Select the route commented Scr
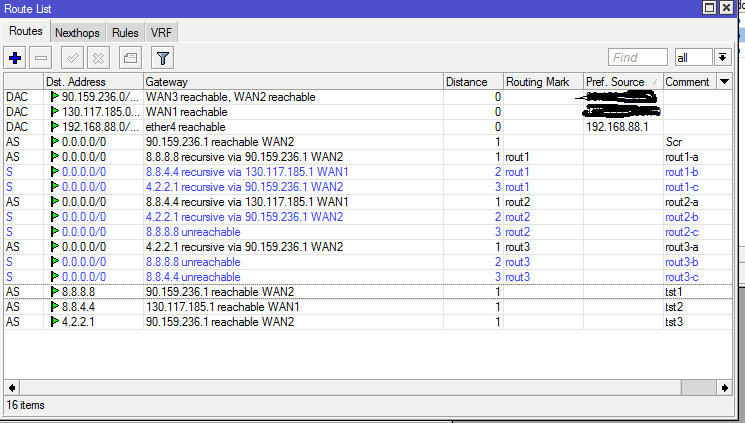 pyautogui.click(x=368, y=142)
